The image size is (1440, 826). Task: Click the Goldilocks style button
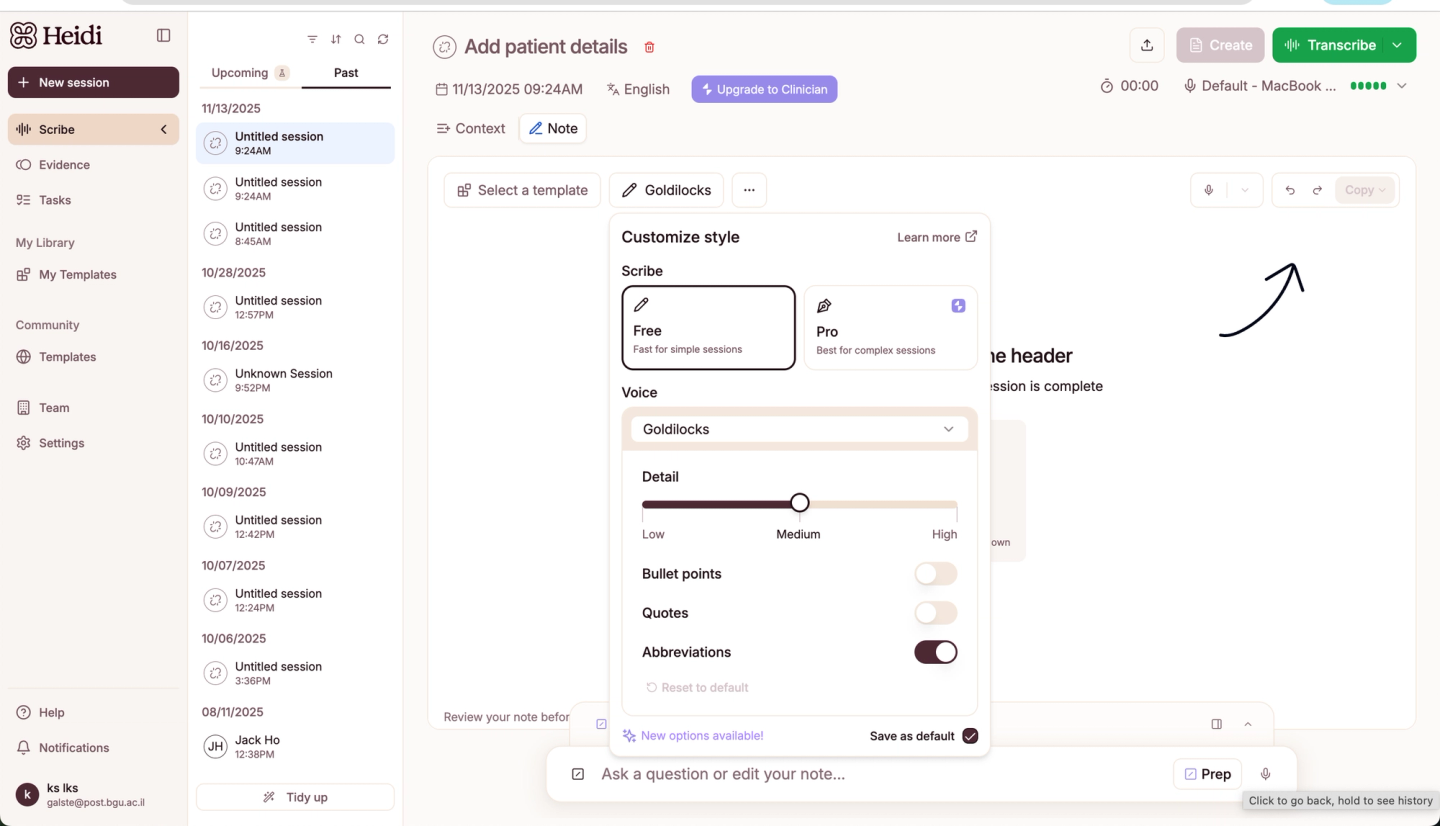(667, 190)
